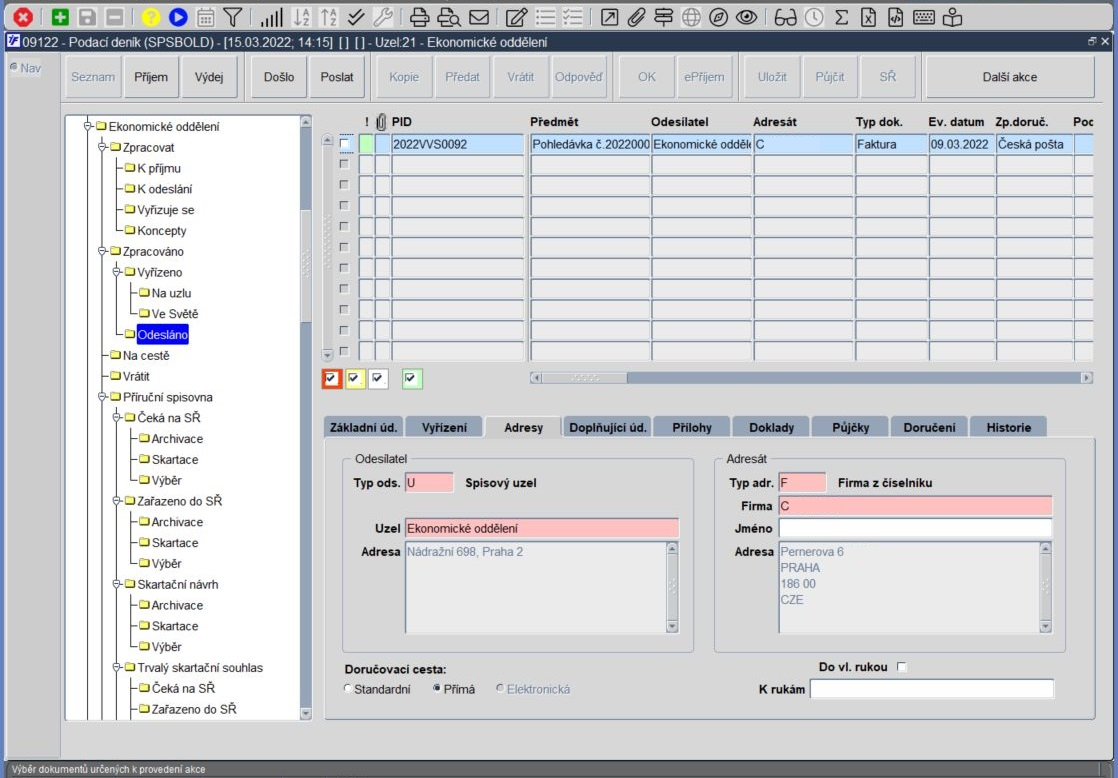The width and height of the screenshot is (1118, 778).
Task: Click the printer icon in toolbar
Action: (x=420, y=17)
